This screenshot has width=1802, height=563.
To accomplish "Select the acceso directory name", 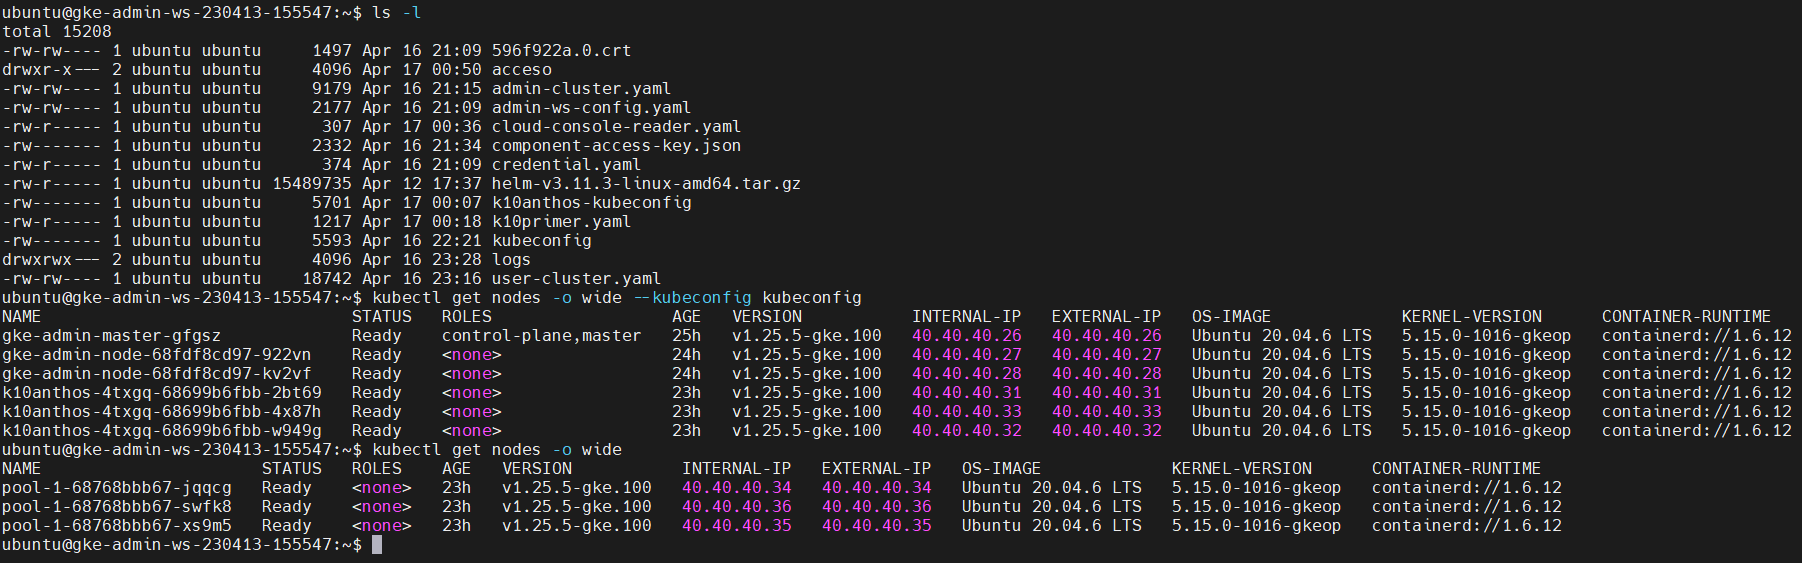I will 521,70.
